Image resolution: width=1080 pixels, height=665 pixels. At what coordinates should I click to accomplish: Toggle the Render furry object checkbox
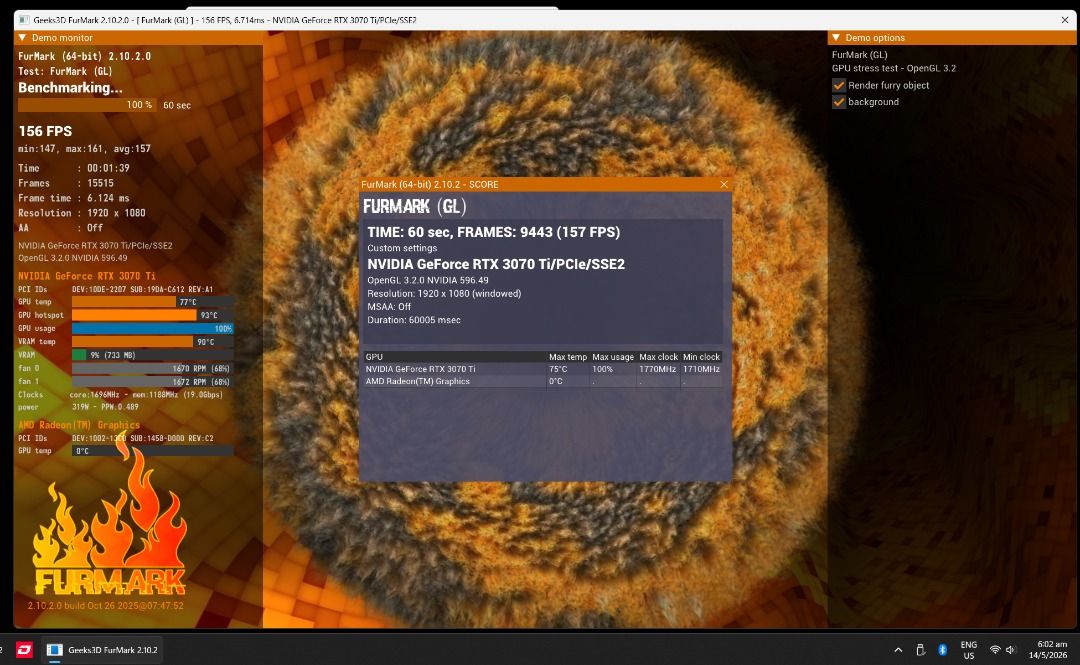[x=838, y=85]
